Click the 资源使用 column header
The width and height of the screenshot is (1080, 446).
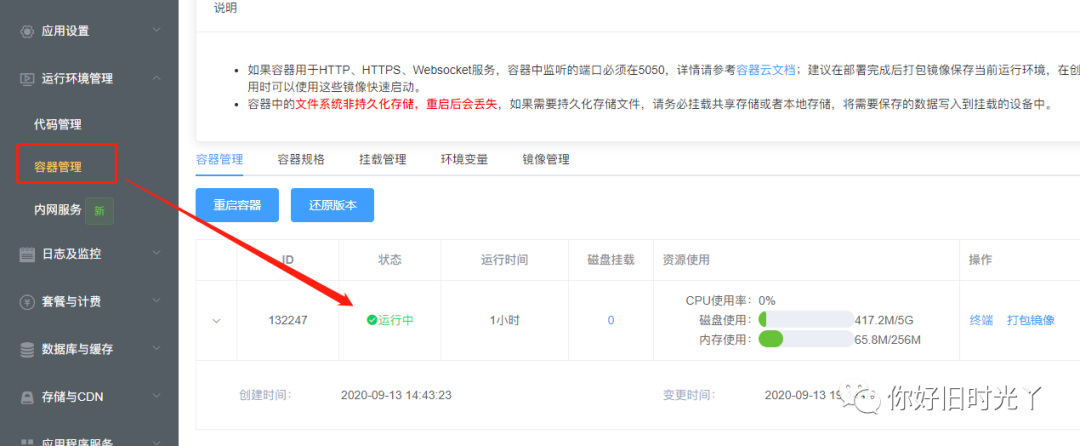tap(686, 260)
